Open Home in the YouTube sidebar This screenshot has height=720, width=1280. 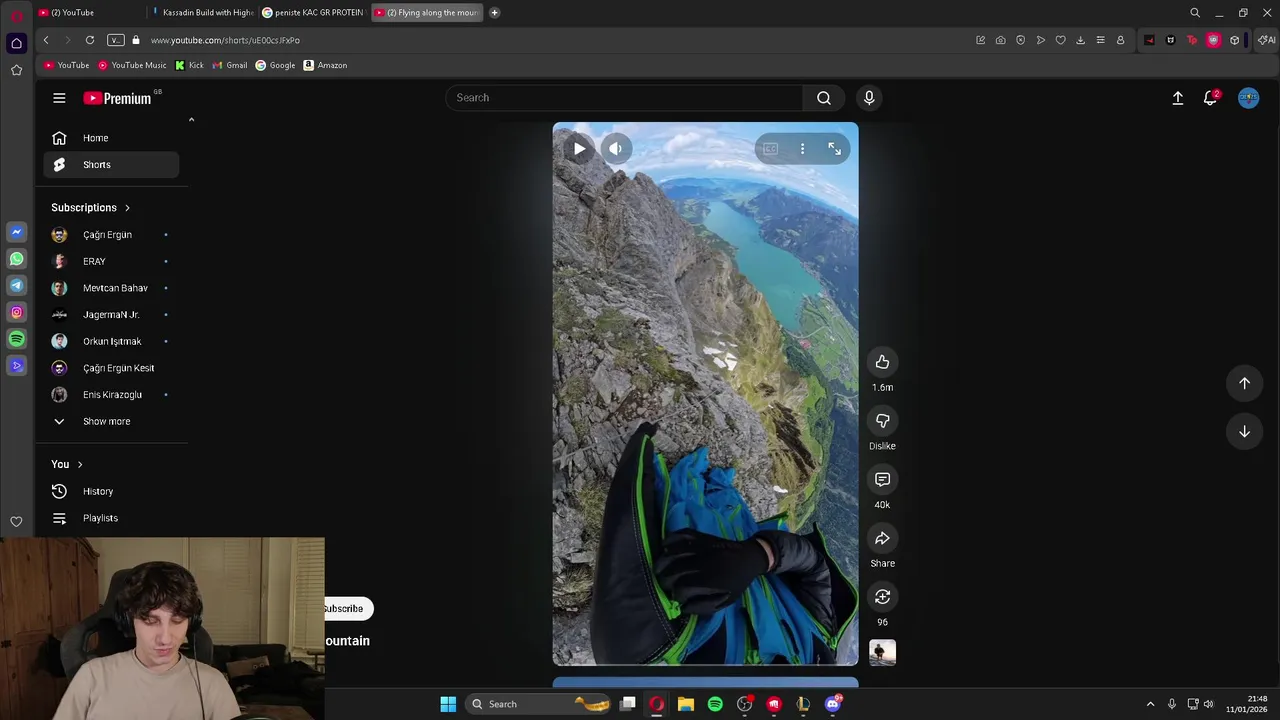(x=111, y=138)
